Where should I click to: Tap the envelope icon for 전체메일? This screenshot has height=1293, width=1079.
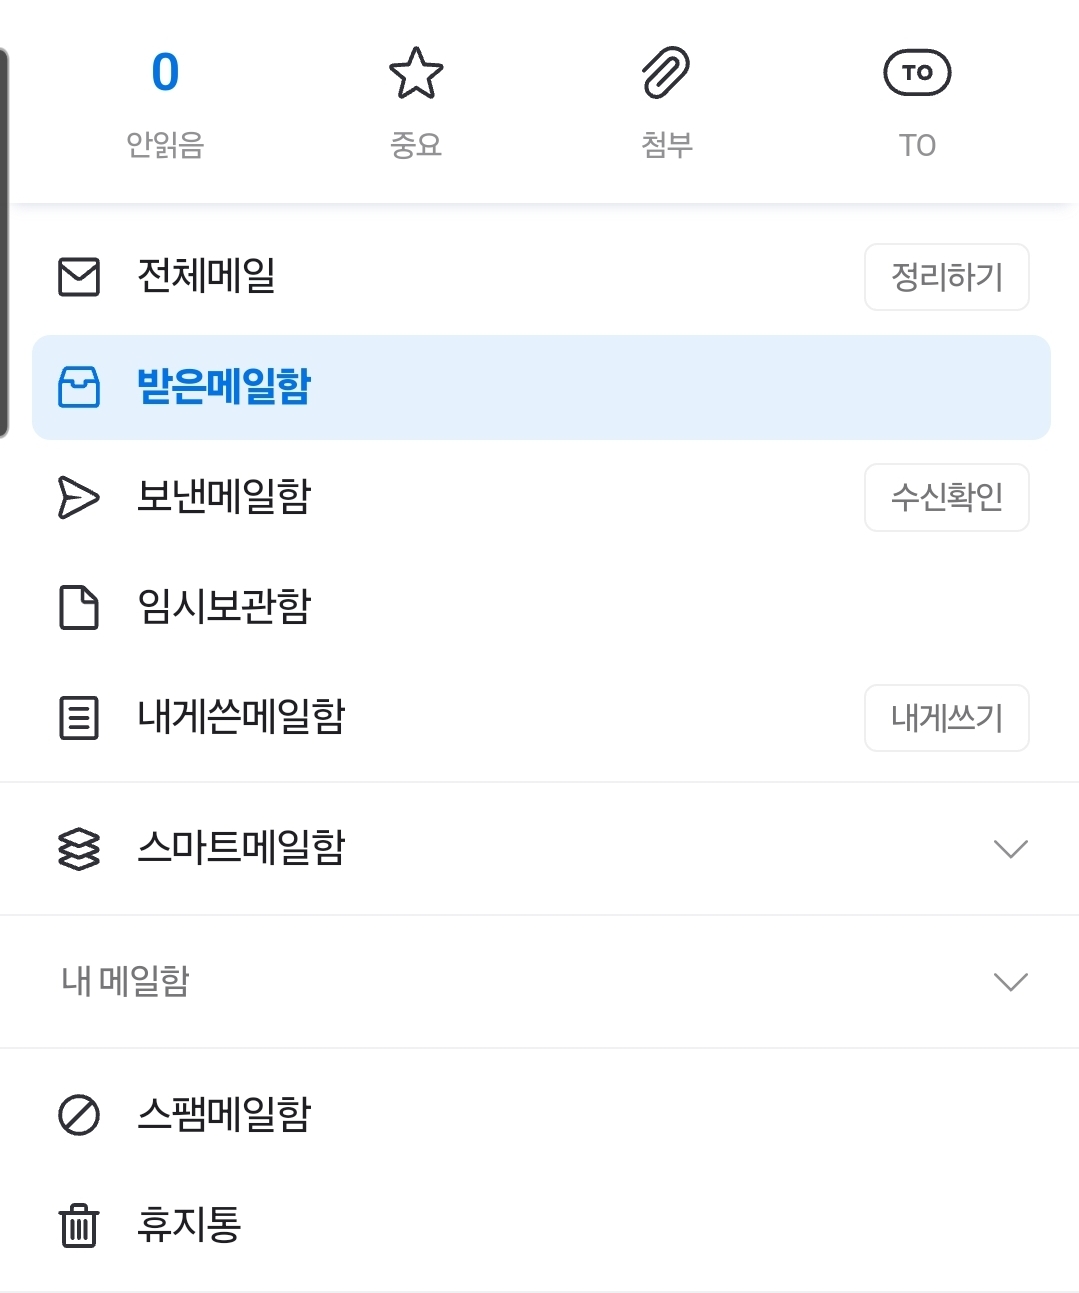(x=79, y=277)
